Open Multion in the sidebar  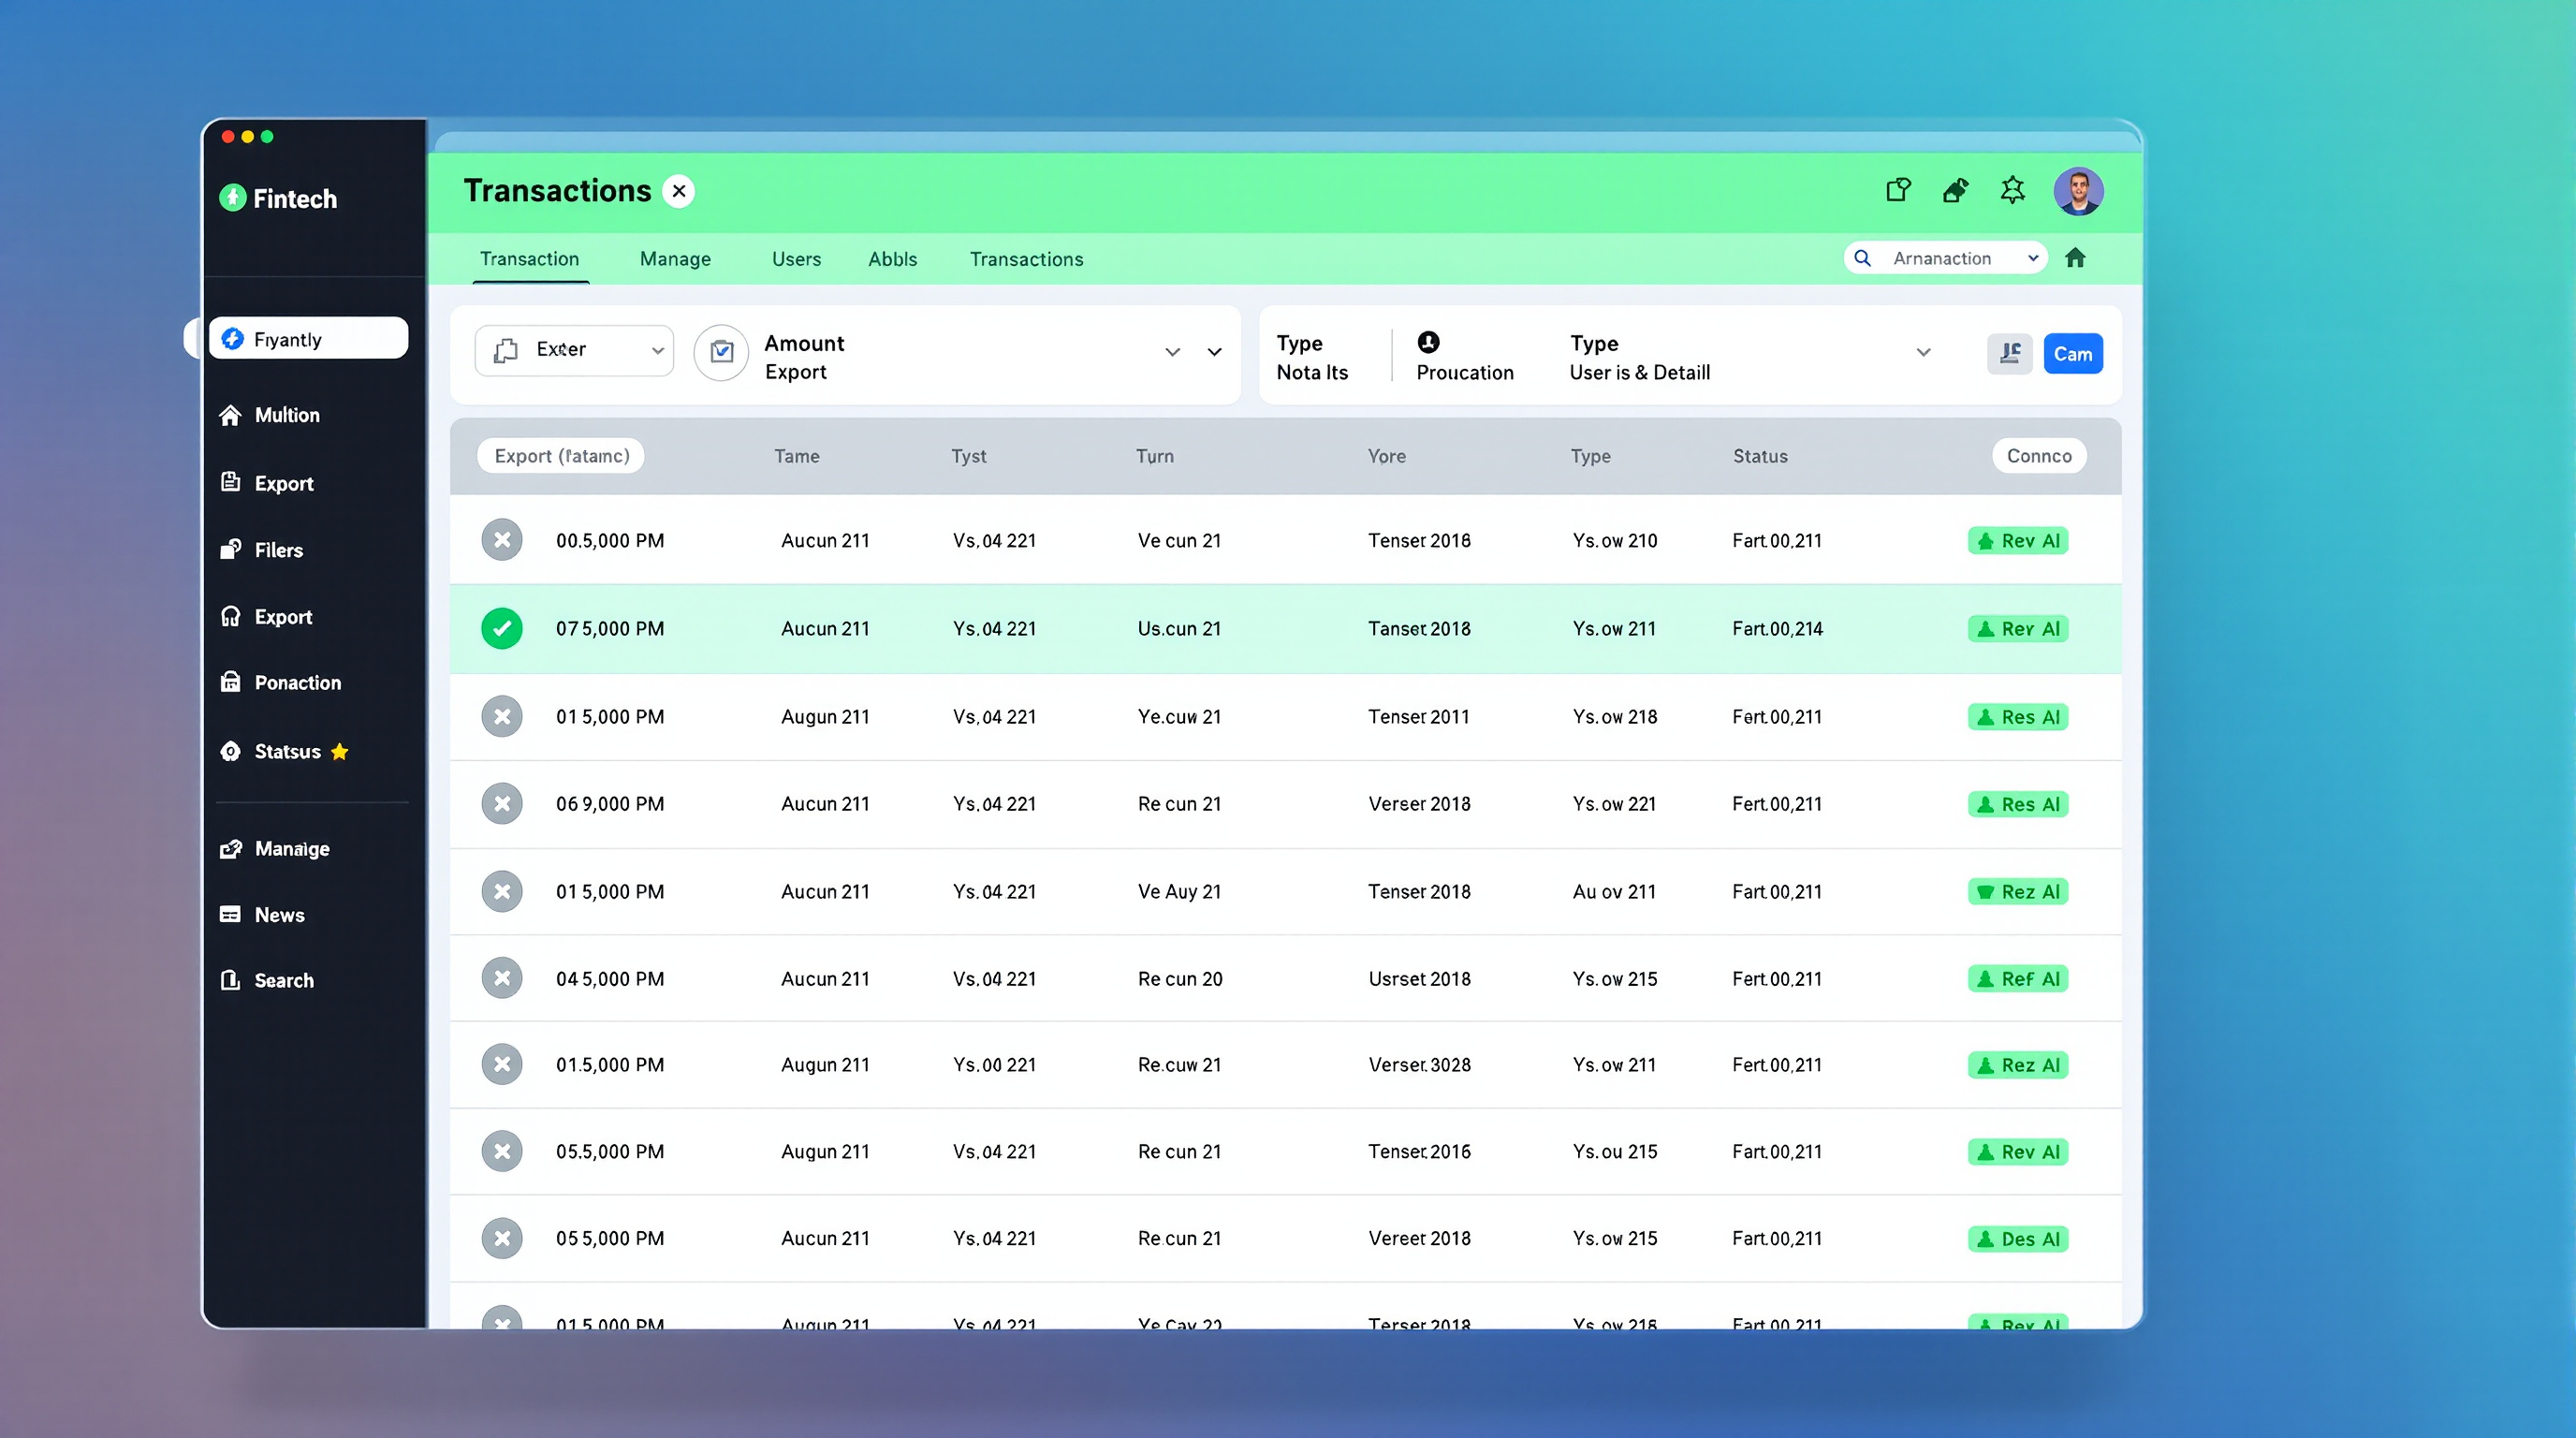click(x=286, y=415)
